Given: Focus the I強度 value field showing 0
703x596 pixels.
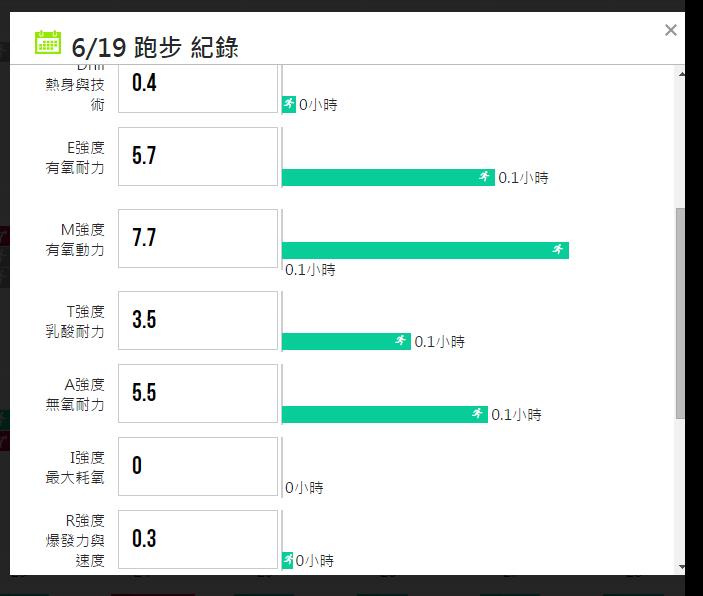Looking at the screenshot, I should pyautogui.click(x=198, y=466).
